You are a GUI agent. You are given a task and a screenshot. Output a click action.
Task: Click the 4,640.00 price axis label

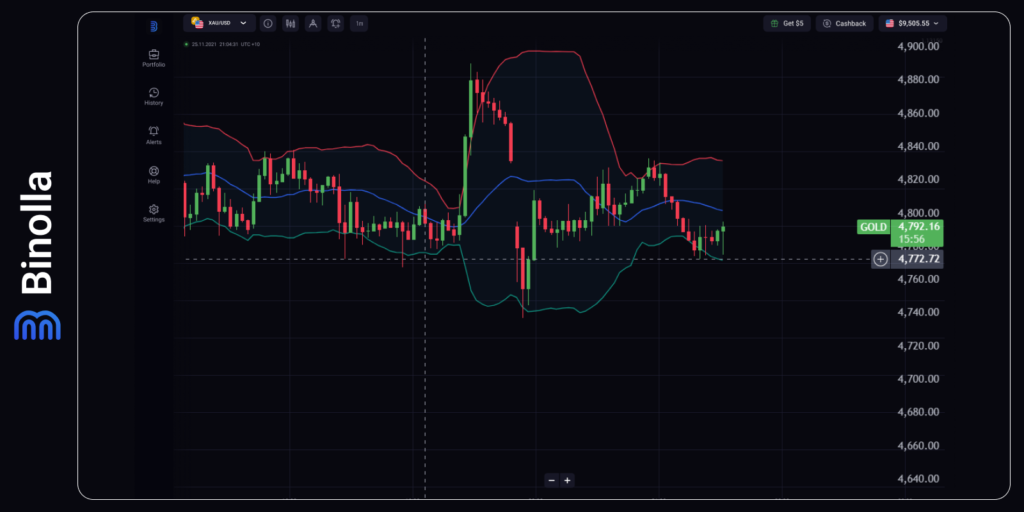click(918, 479)
